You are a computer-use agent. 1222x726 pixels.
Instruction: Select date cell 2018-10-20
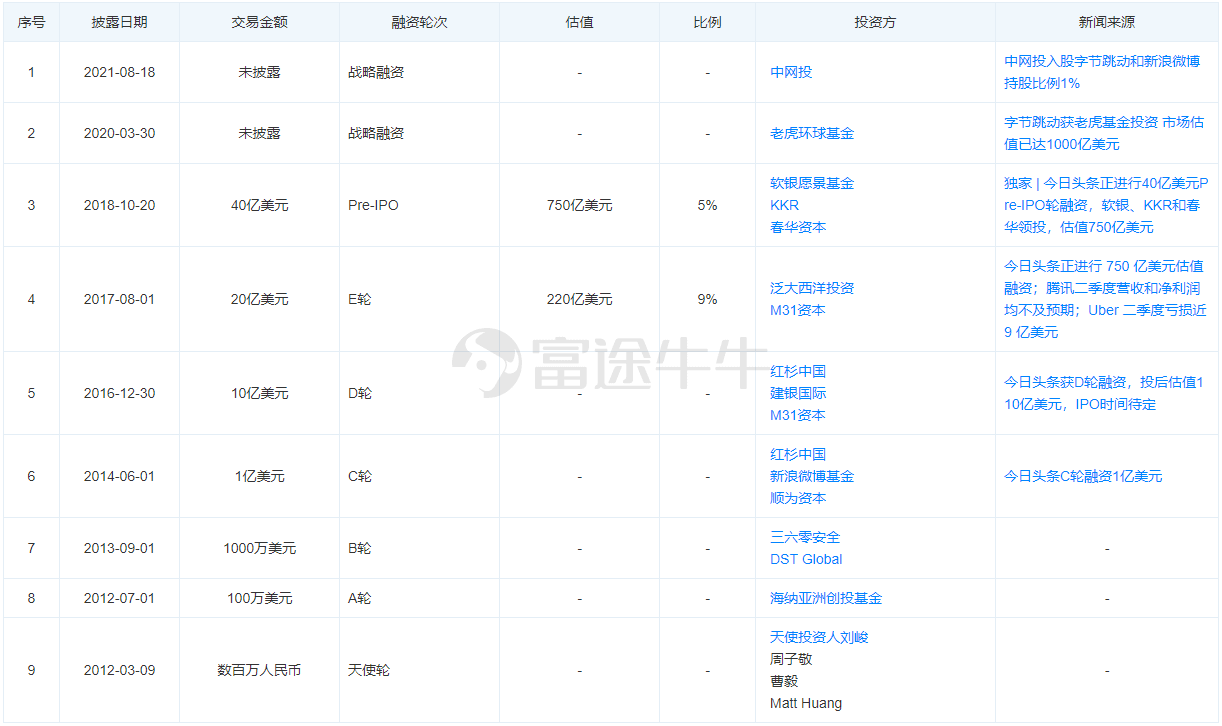[119, 205]
